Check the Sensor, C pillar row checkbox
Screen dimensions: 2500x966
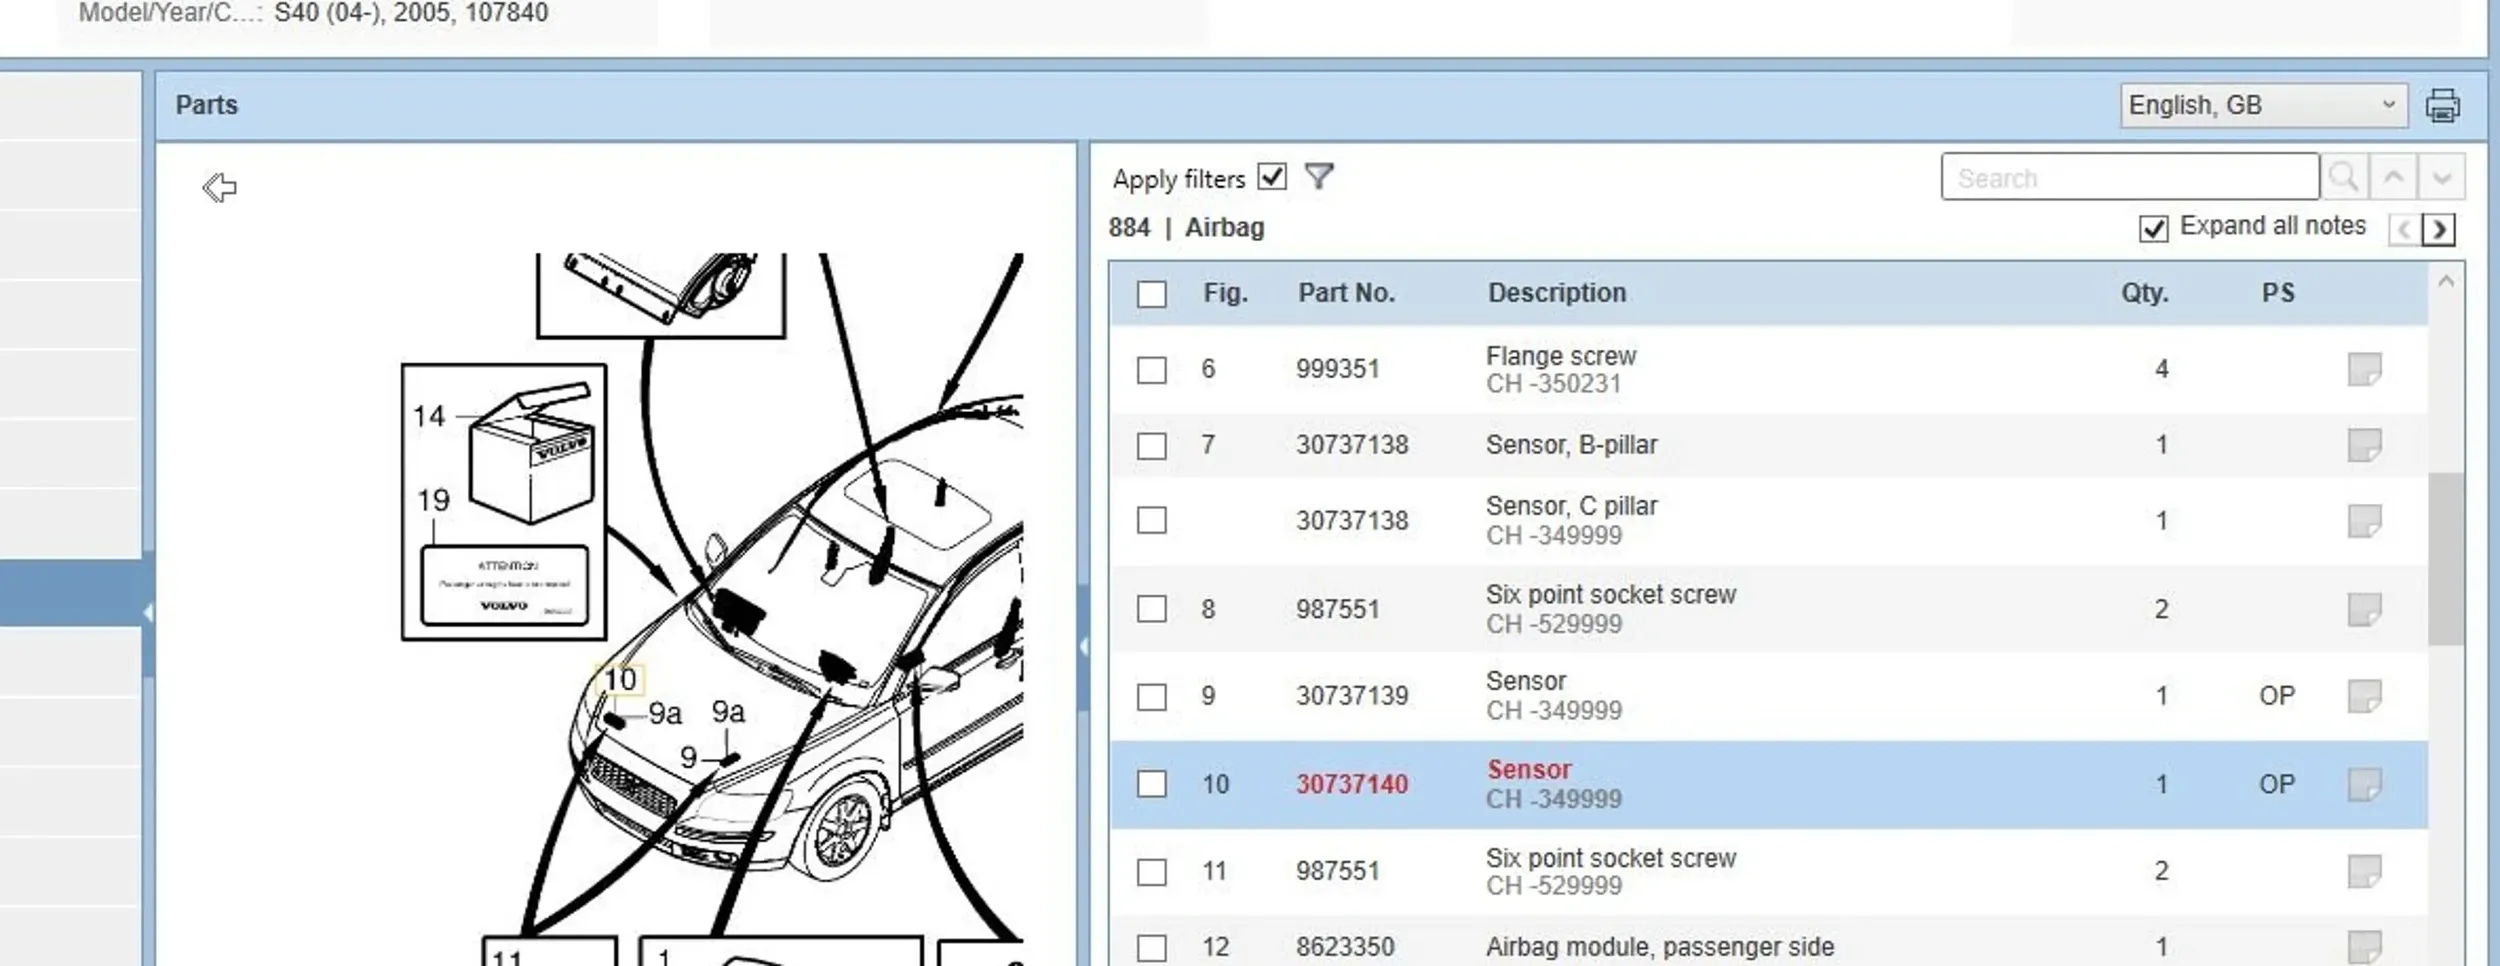click(x=1151, y=521)
